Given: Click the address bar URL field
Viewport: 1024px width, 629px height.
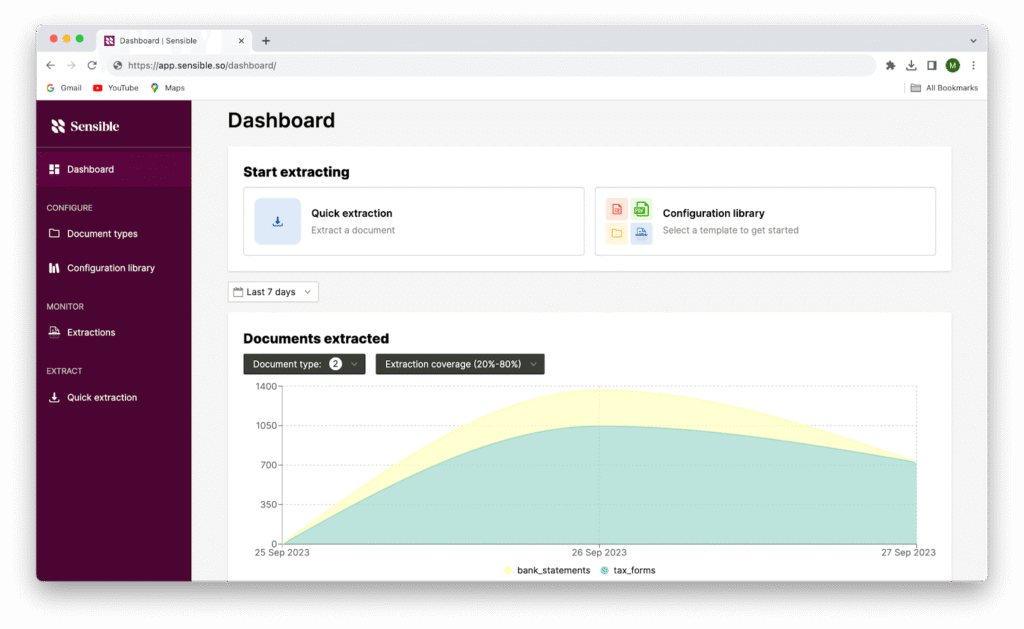Looking at the screenshot, I should coord(490,65).
